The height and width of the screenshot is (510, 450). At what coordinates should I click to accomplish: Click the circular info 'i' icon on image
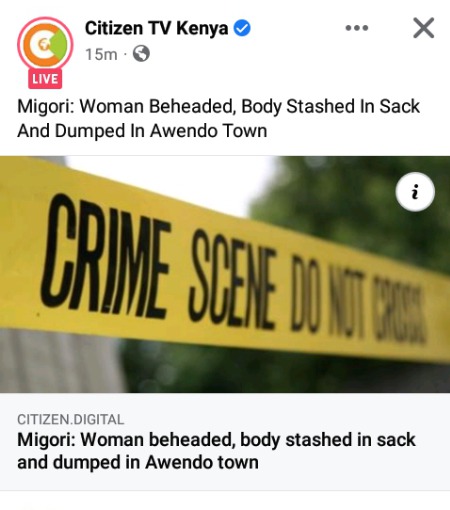415,192
